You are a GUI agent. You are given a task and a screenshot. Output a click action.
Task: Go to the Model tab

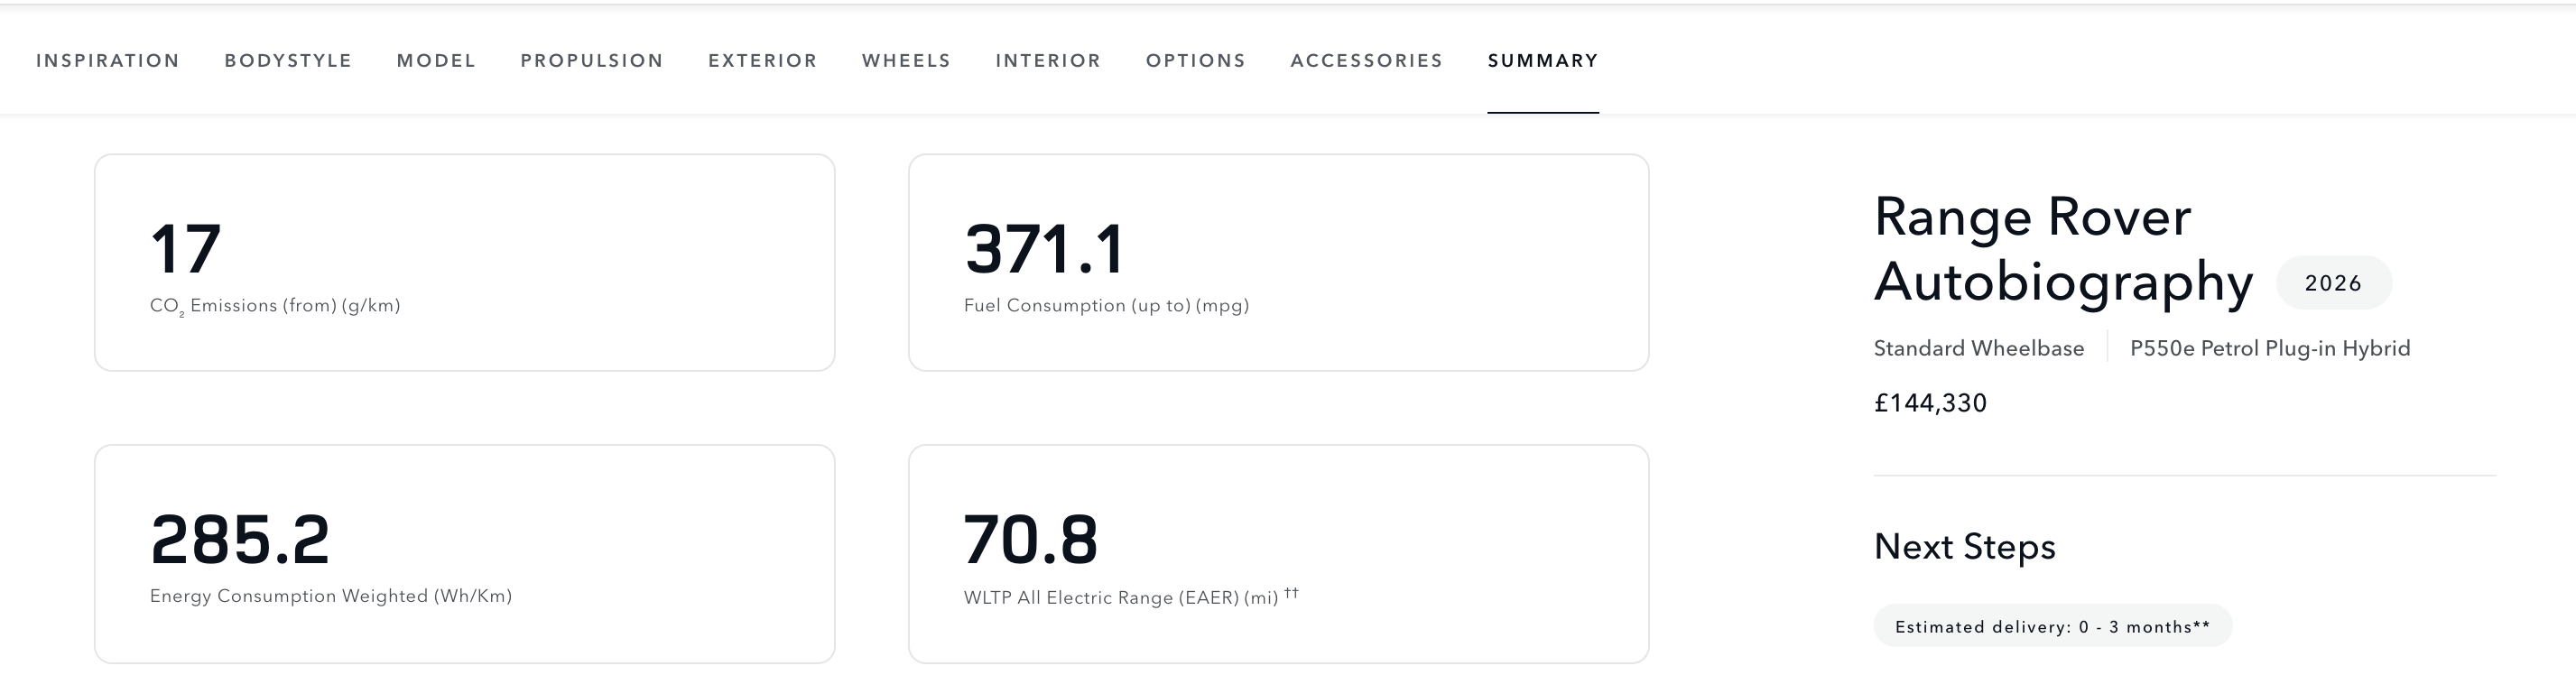(436, 61)
